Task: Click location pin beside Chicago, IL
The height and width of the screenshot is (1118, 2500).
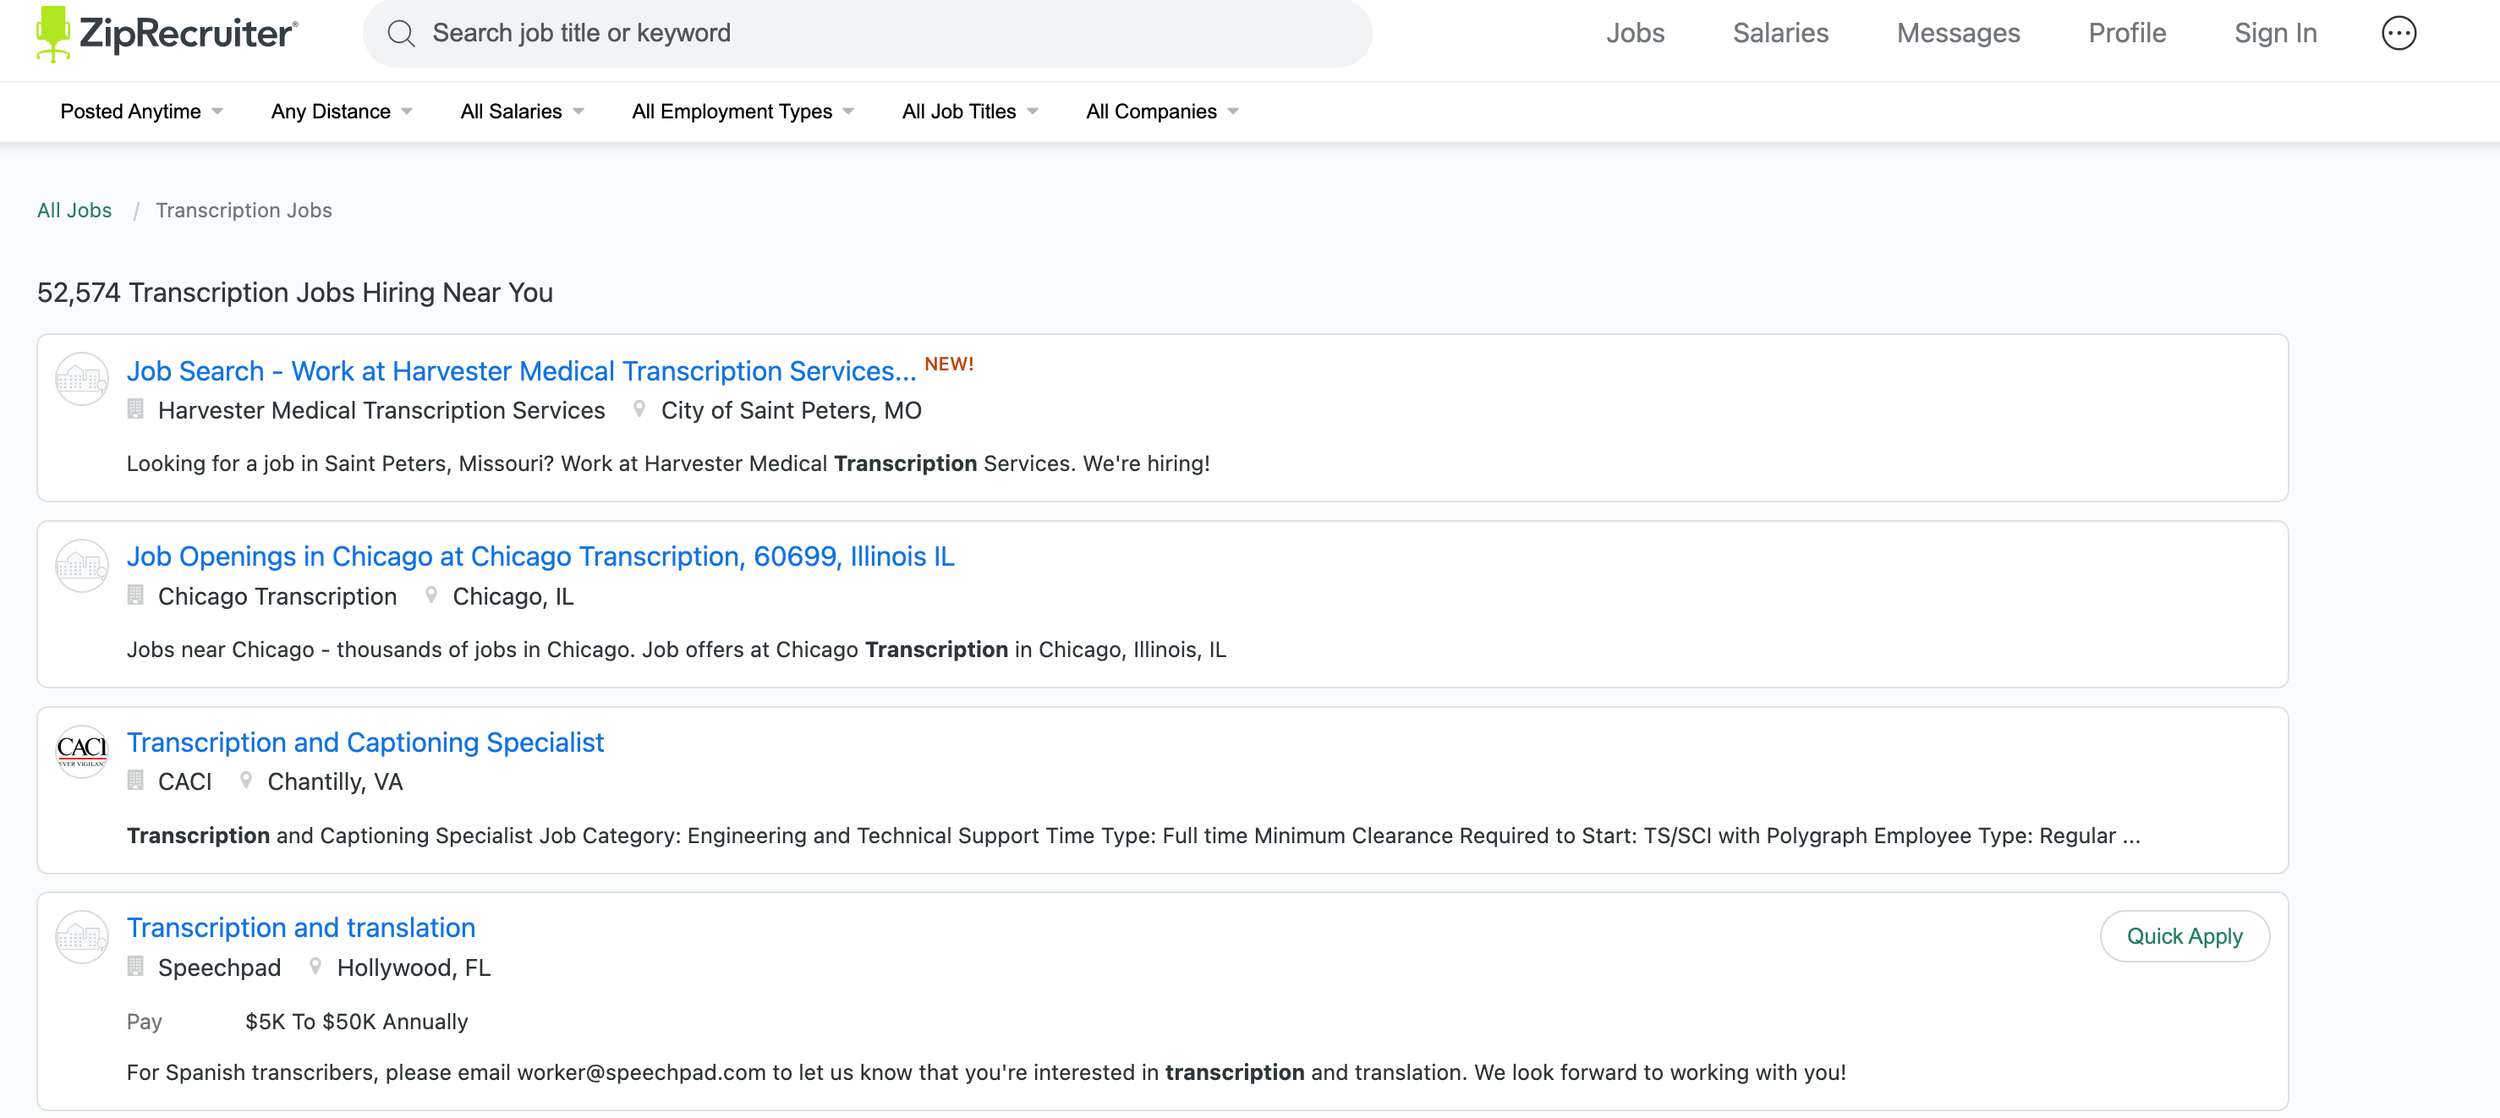Action: 431,595
